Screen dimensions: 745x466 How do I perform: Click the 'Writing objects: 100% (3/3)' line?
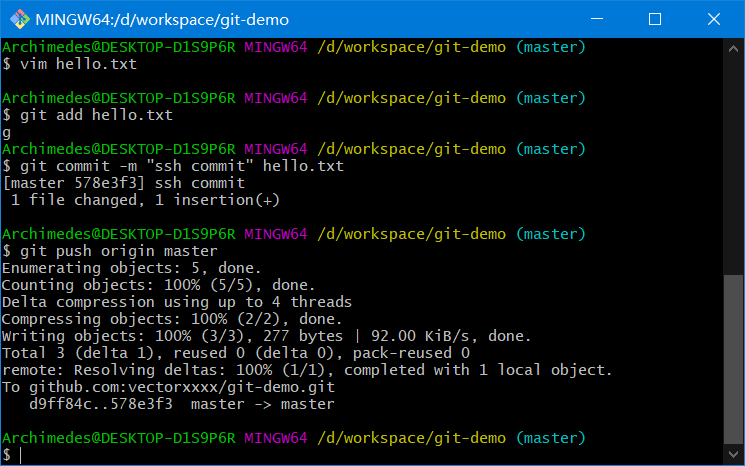(x=267, y=336)
